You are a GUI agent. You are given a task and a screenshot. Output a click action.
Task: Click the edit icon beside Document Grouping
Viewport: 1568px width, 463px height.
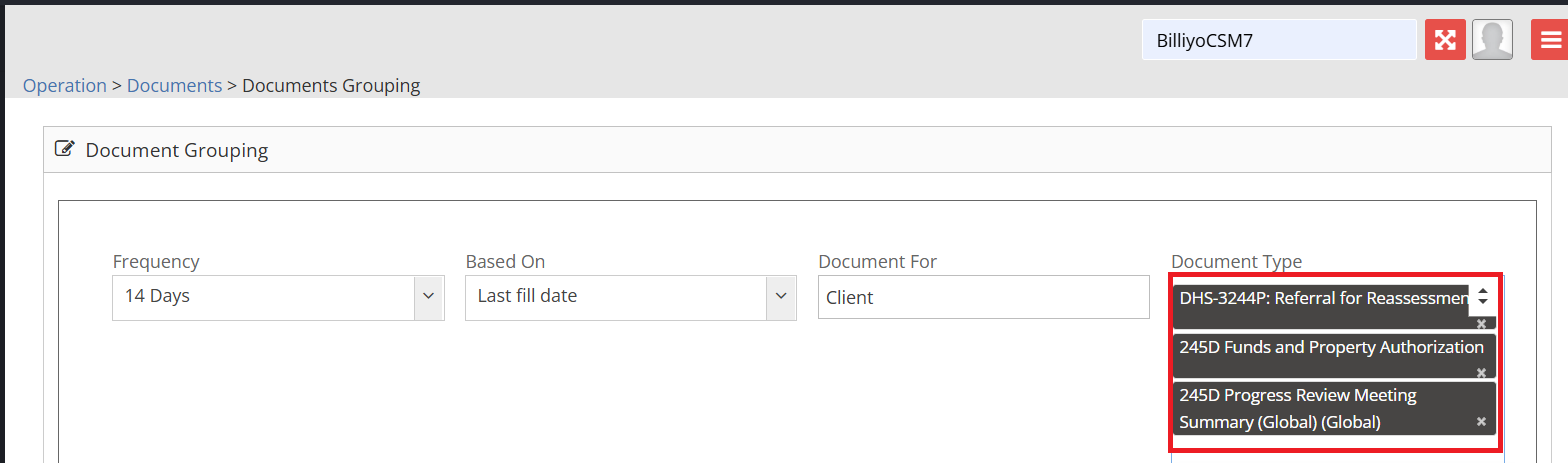pyautogui.click(x=64, y=150)
